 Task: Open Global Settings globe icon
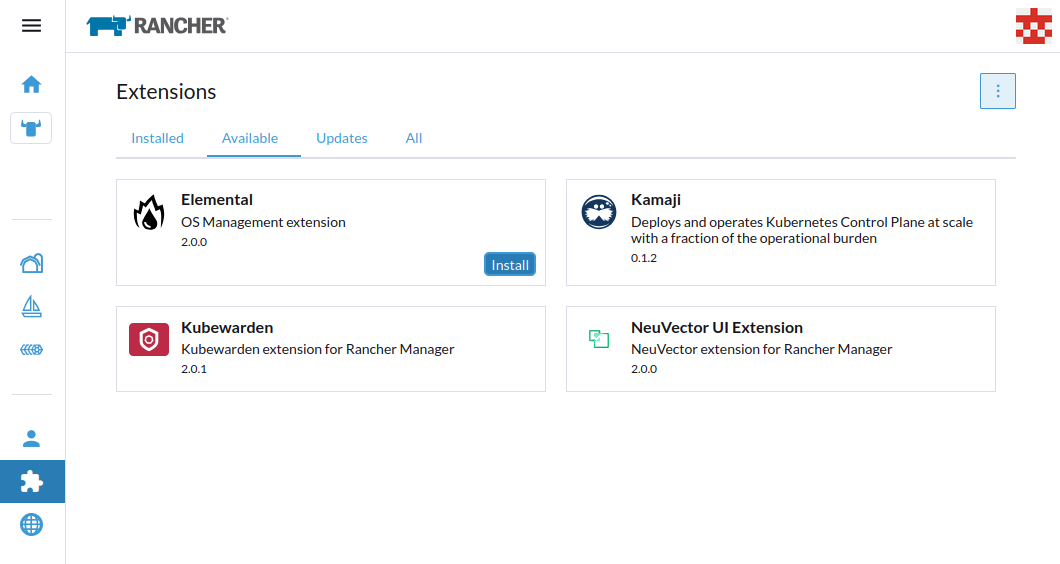tap(31, 525)
